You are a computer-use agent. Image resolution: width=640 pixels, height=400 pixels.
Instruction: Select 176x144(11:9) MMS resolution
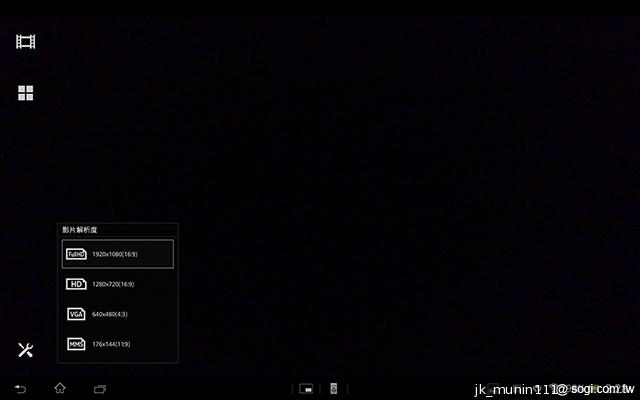coord(118,344)
